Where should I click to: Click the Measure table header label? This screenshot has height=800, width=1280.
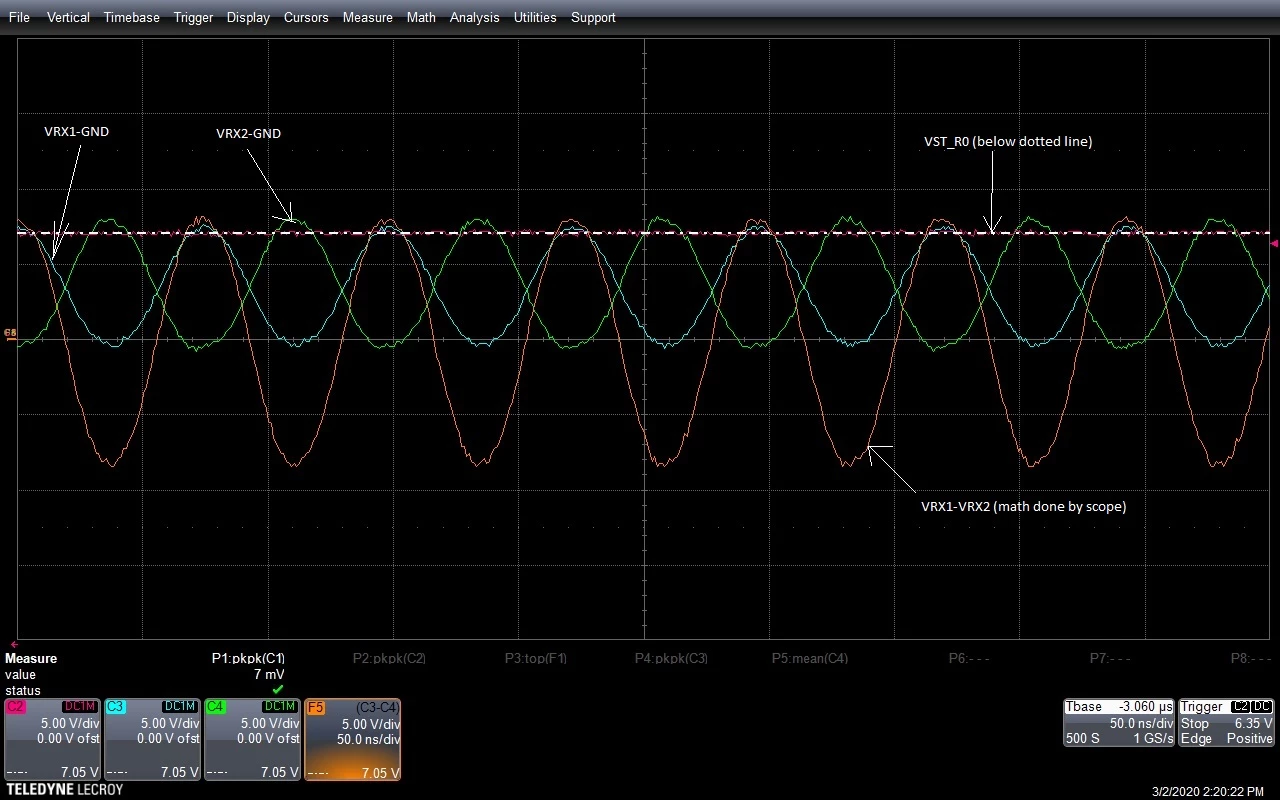coord(31,658)
